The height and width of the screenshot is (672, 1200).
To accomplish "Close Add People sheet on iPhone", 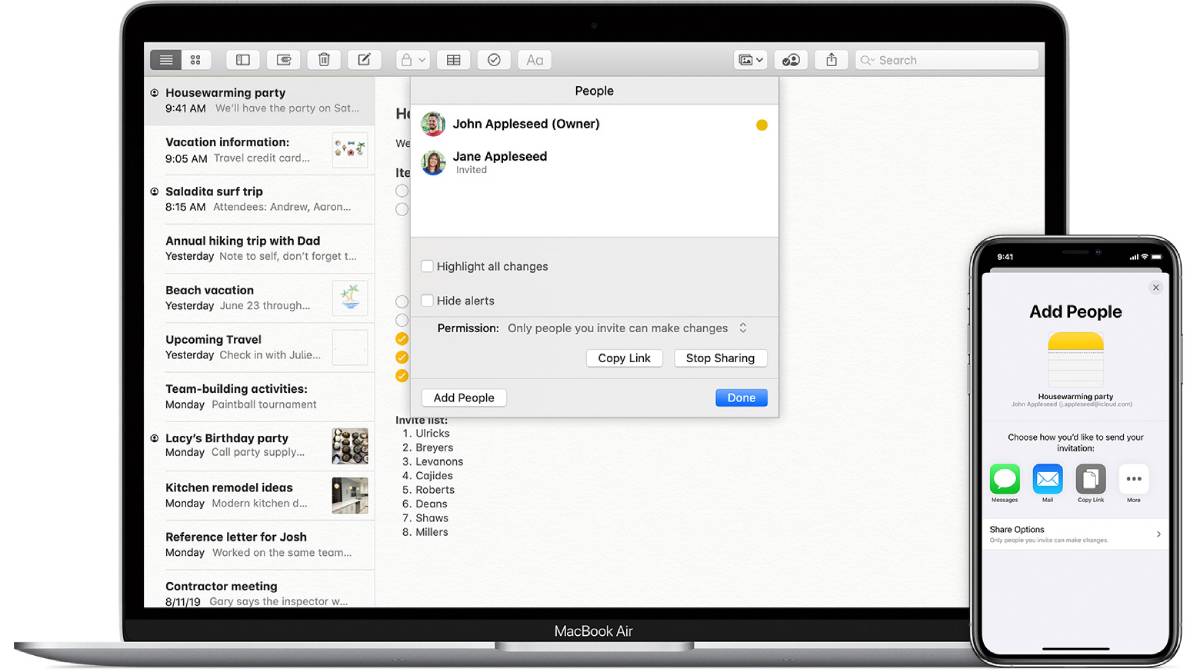I will coord(1156,287).
